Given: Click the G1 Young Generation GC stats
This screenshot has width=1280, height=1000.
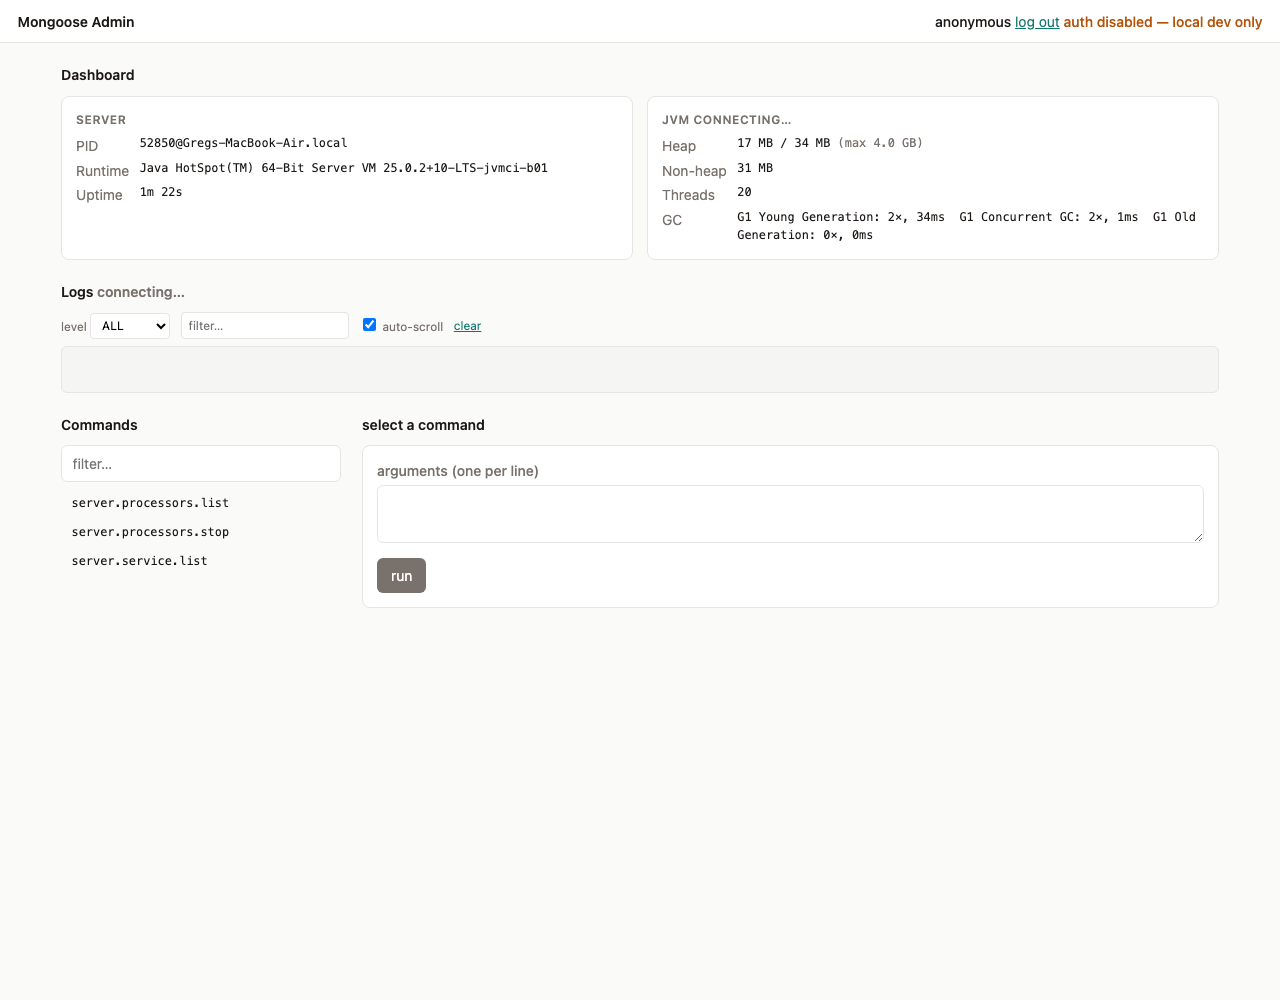Looking at the screenshot, I should click(x=841, y=217).
